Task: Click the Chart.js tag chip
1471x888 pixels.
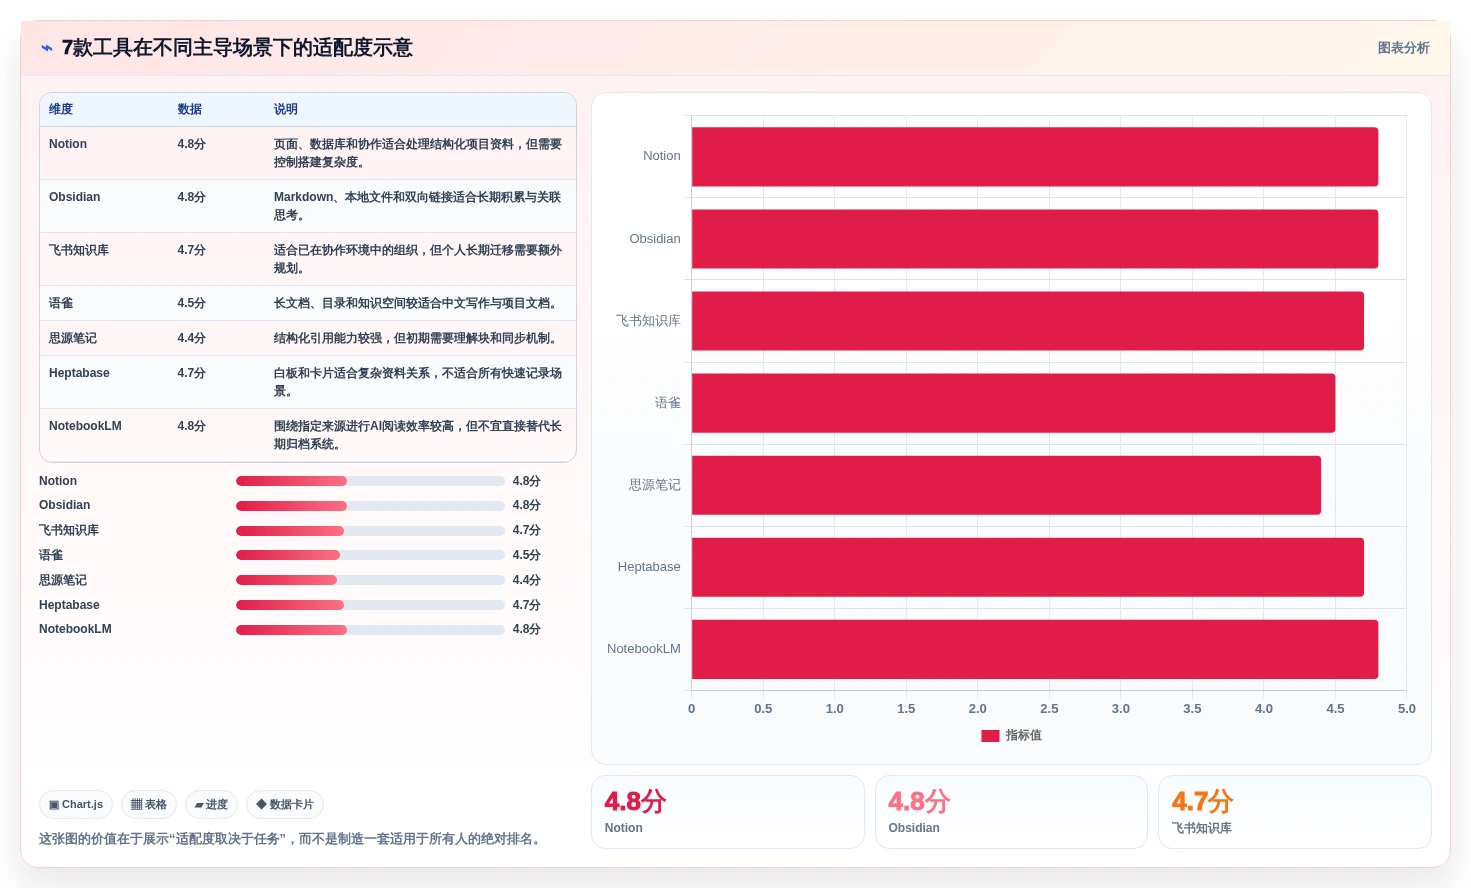Action: pos(76,804)
